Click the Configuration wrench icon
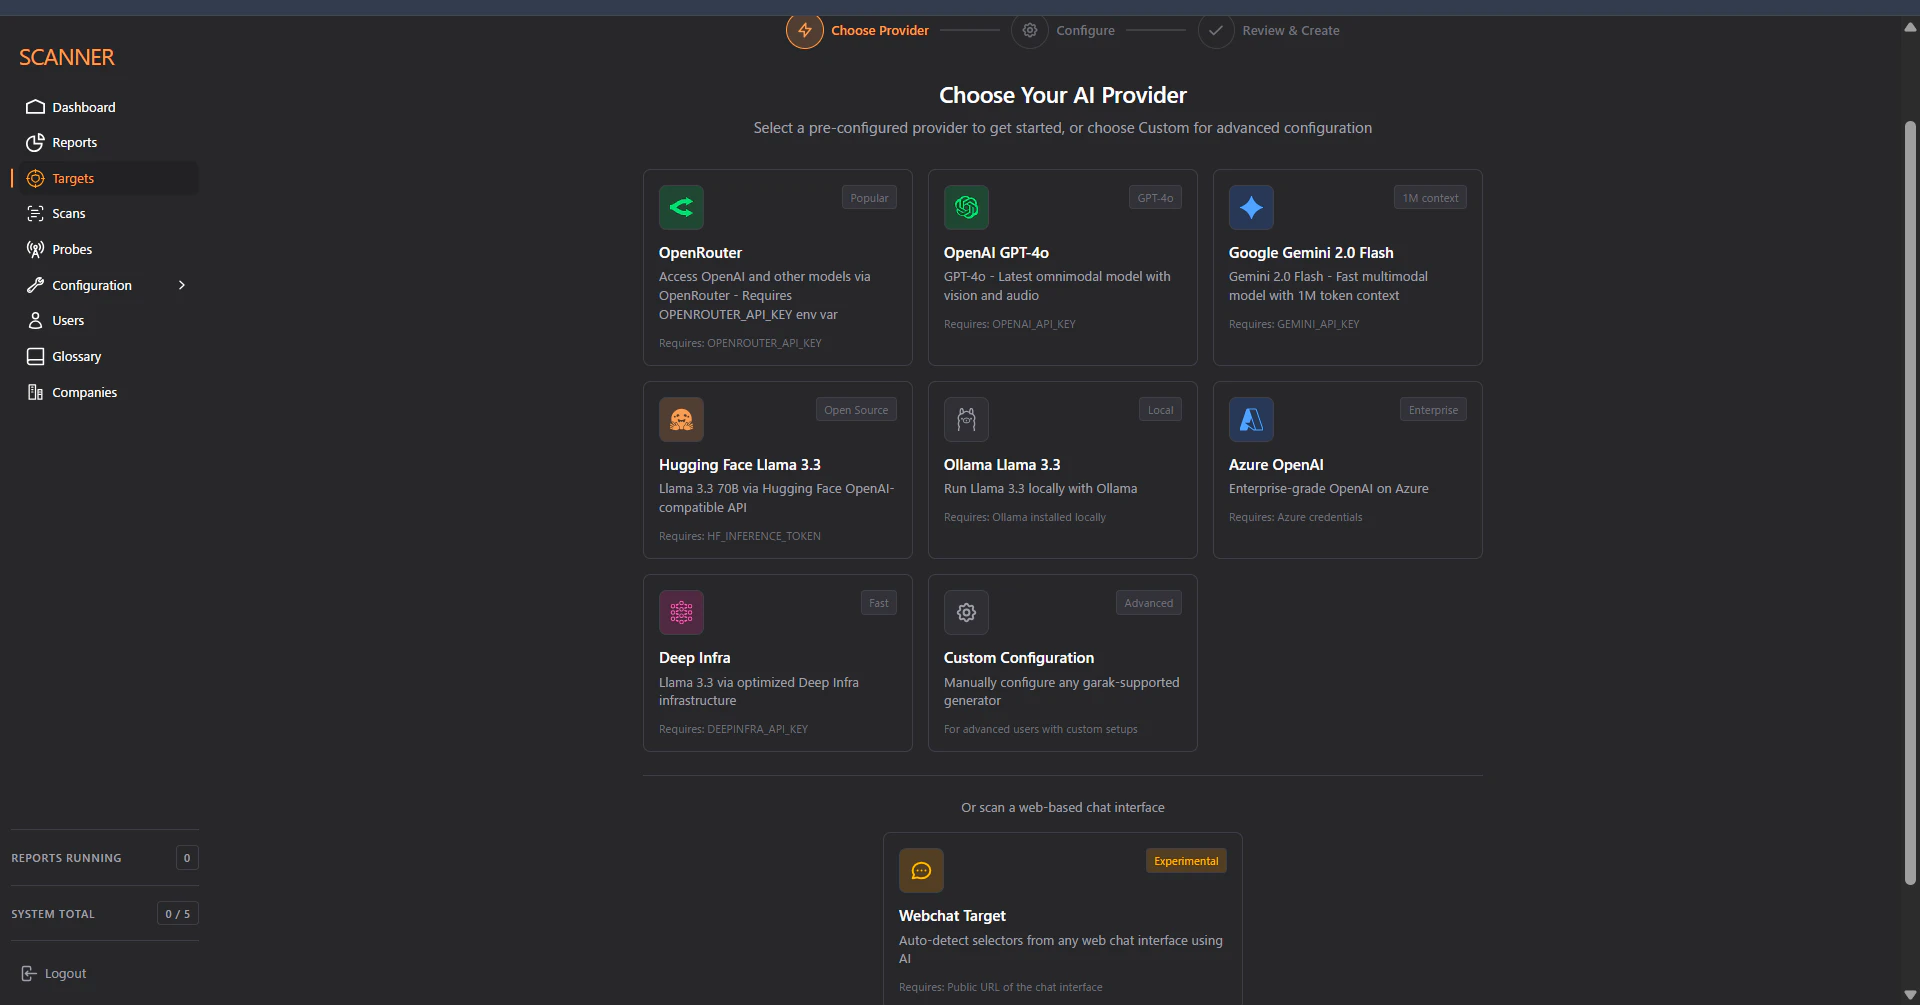 [x=35, y=286]
